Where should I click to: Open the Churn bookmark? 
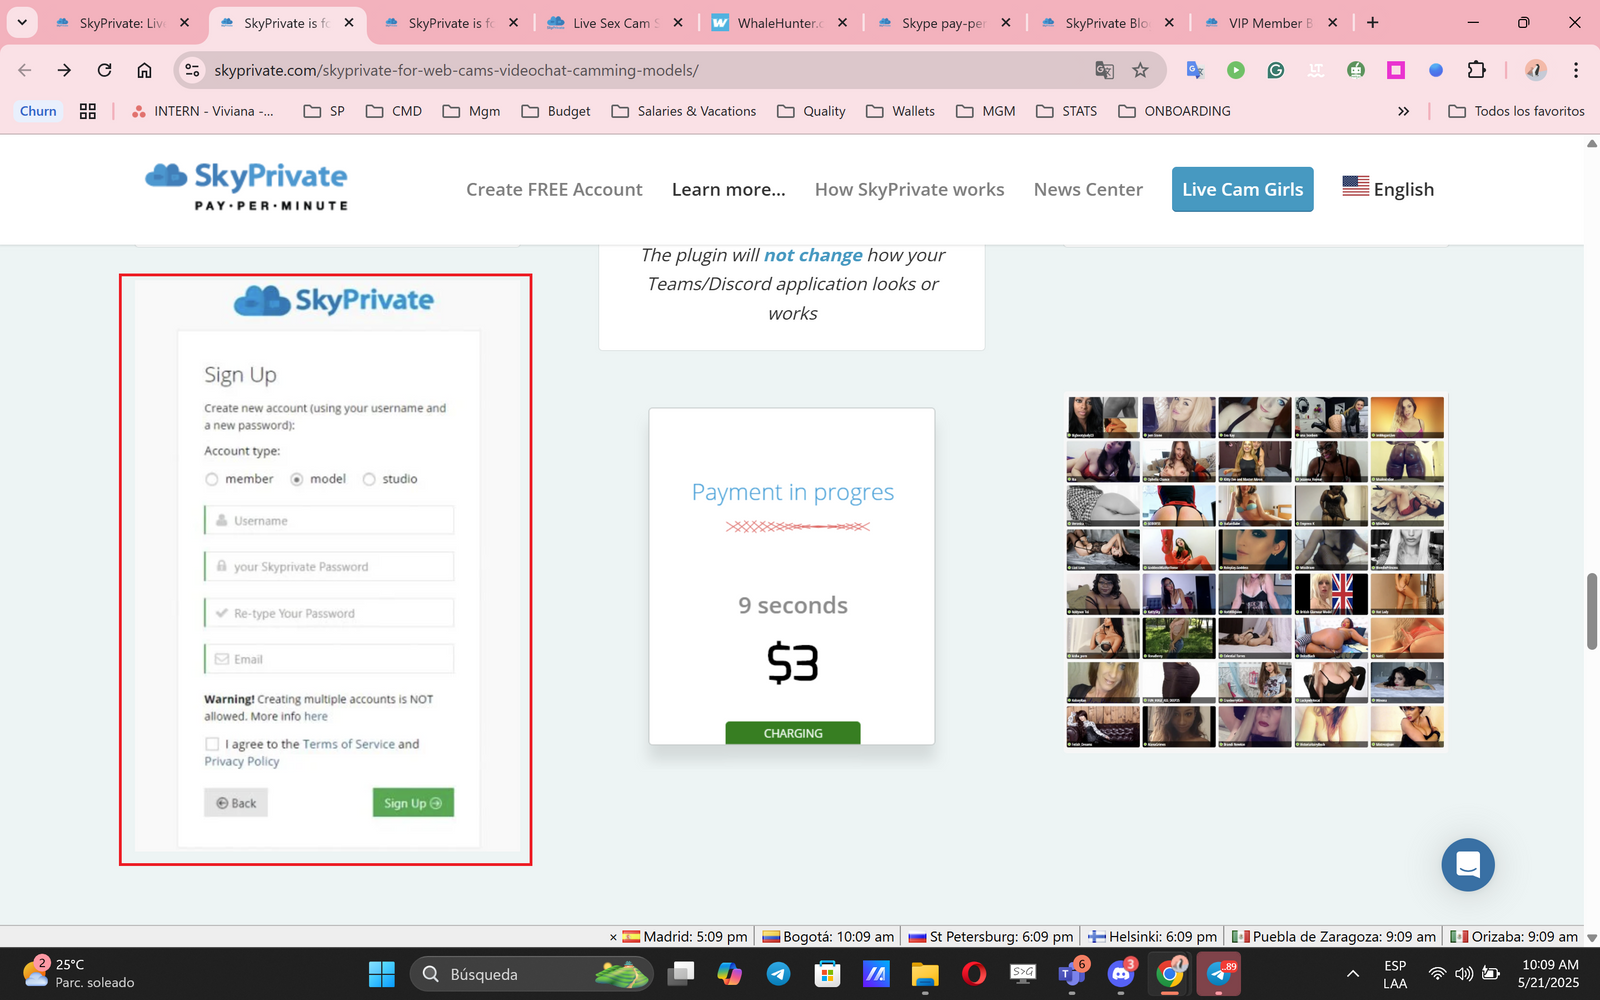tap(38, 111)
